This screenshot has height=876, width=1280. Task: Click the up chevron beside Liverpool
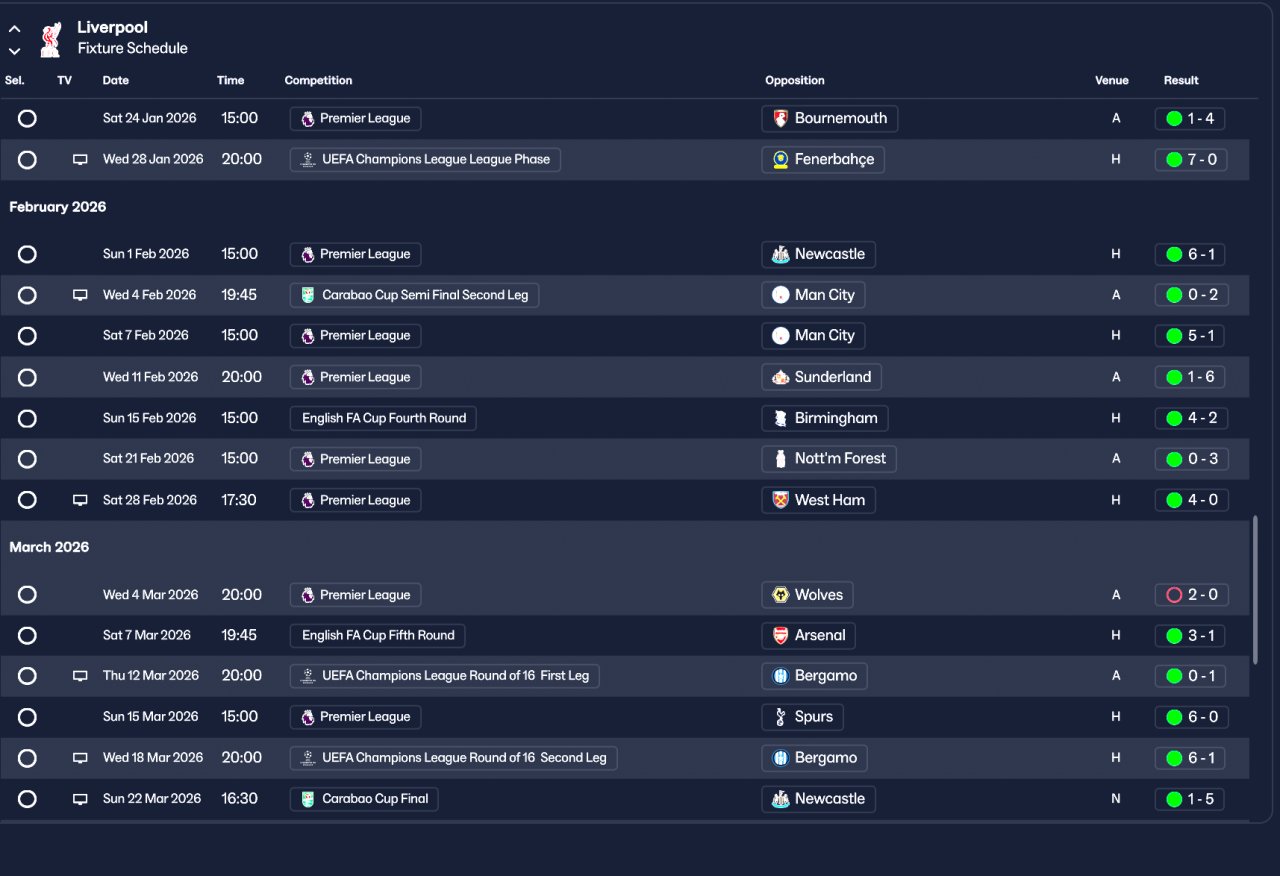[15, 30]
